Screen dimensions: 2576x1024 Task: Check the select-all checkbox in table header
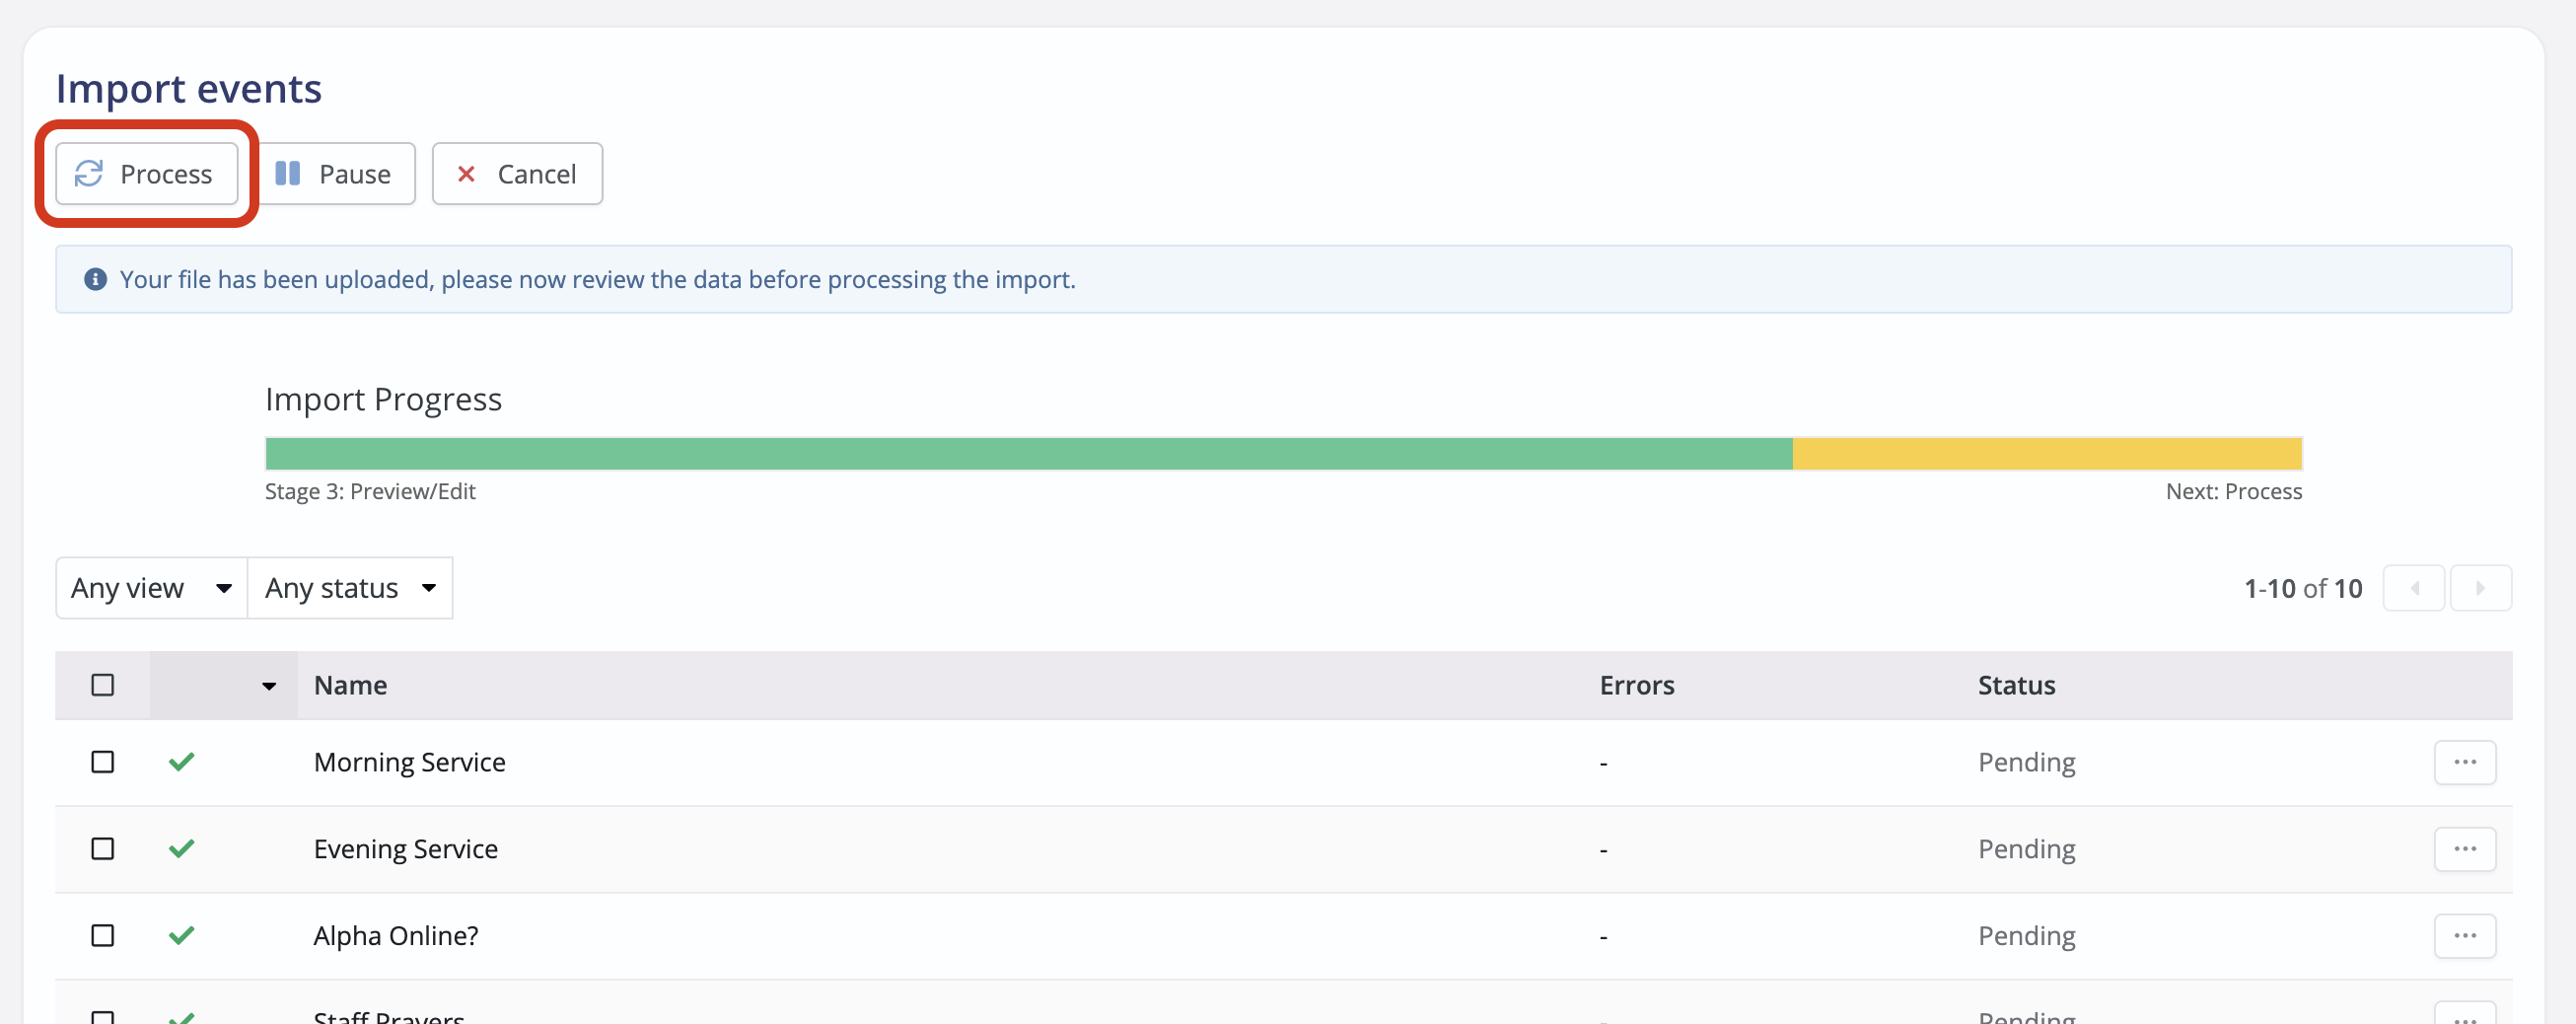pyautogui.click(x=102, y=684)
